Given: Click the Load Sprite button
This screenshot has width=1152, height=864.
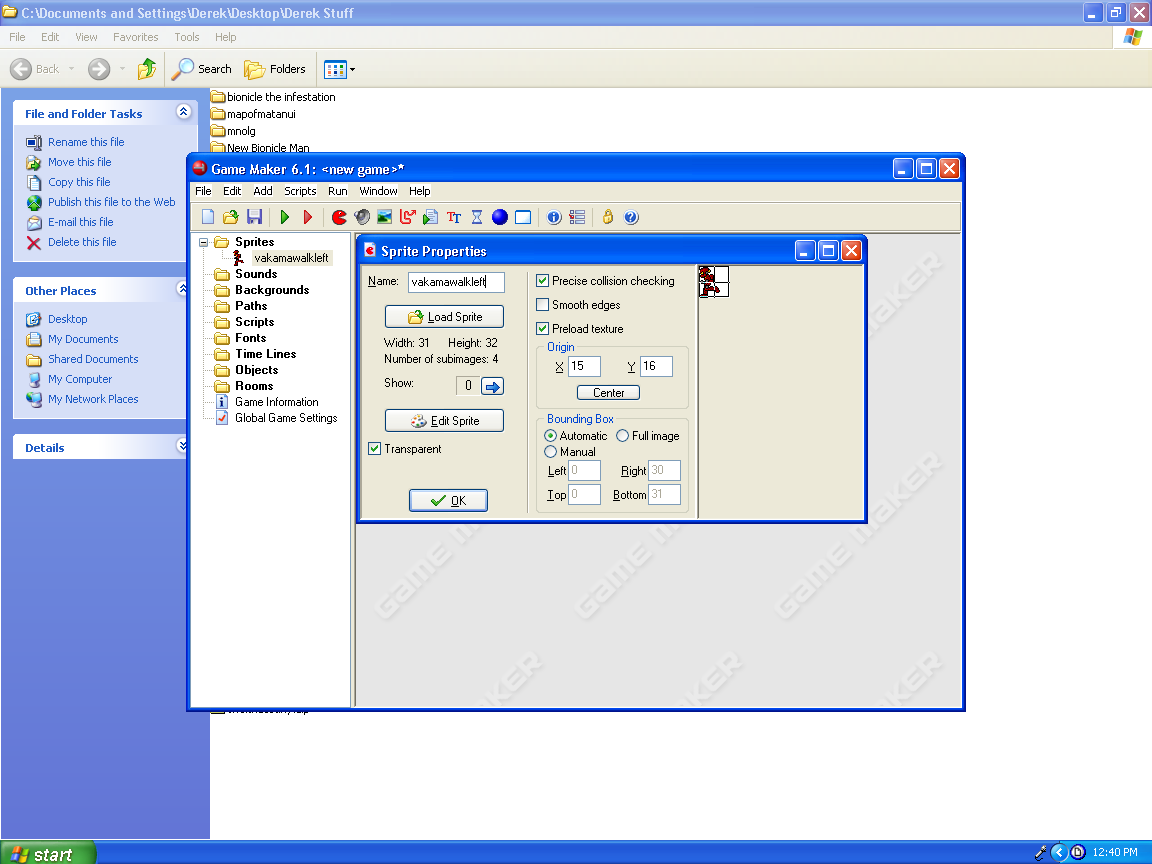Looking at the screenshot, I should (x=444, y=317).
